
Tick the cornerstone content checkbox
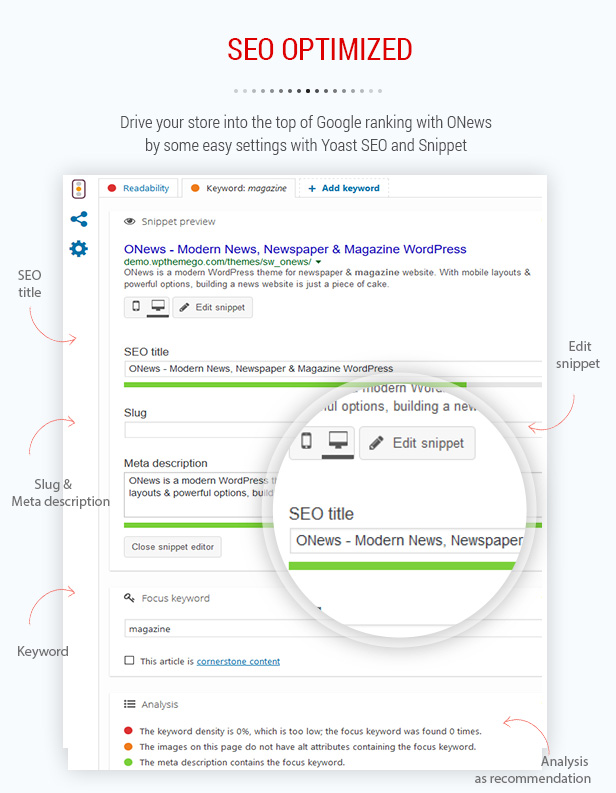pos(129,661)
